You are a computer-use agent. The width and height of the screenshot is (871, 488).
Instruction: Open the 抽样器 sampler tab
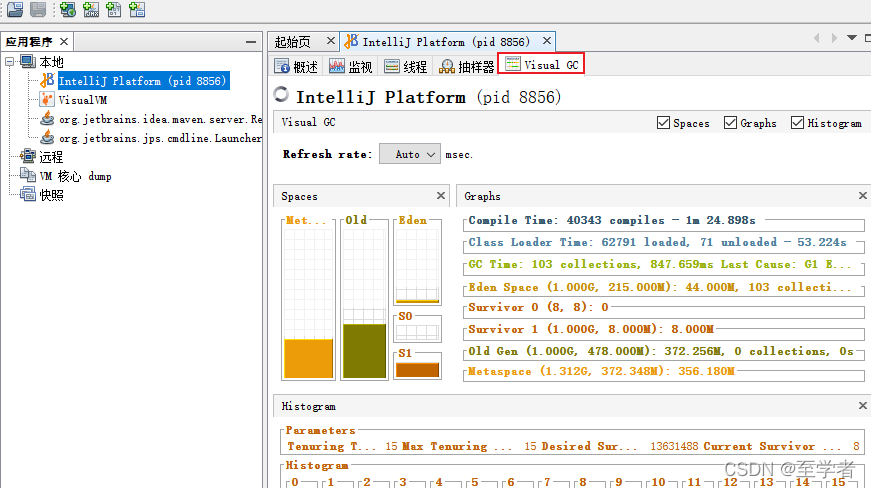click(466, 67)
